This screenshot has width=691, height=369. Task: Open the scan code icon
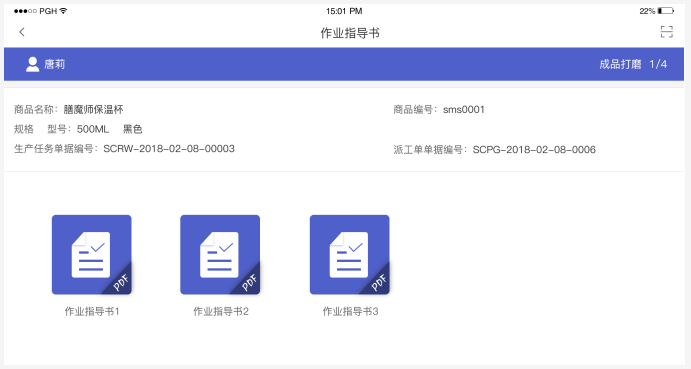coord(666,32)
